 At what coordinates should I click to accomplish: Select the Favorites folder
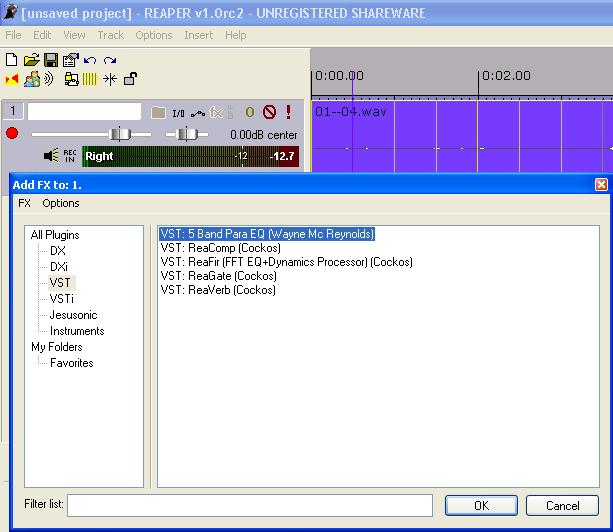(x=72, y=363)
